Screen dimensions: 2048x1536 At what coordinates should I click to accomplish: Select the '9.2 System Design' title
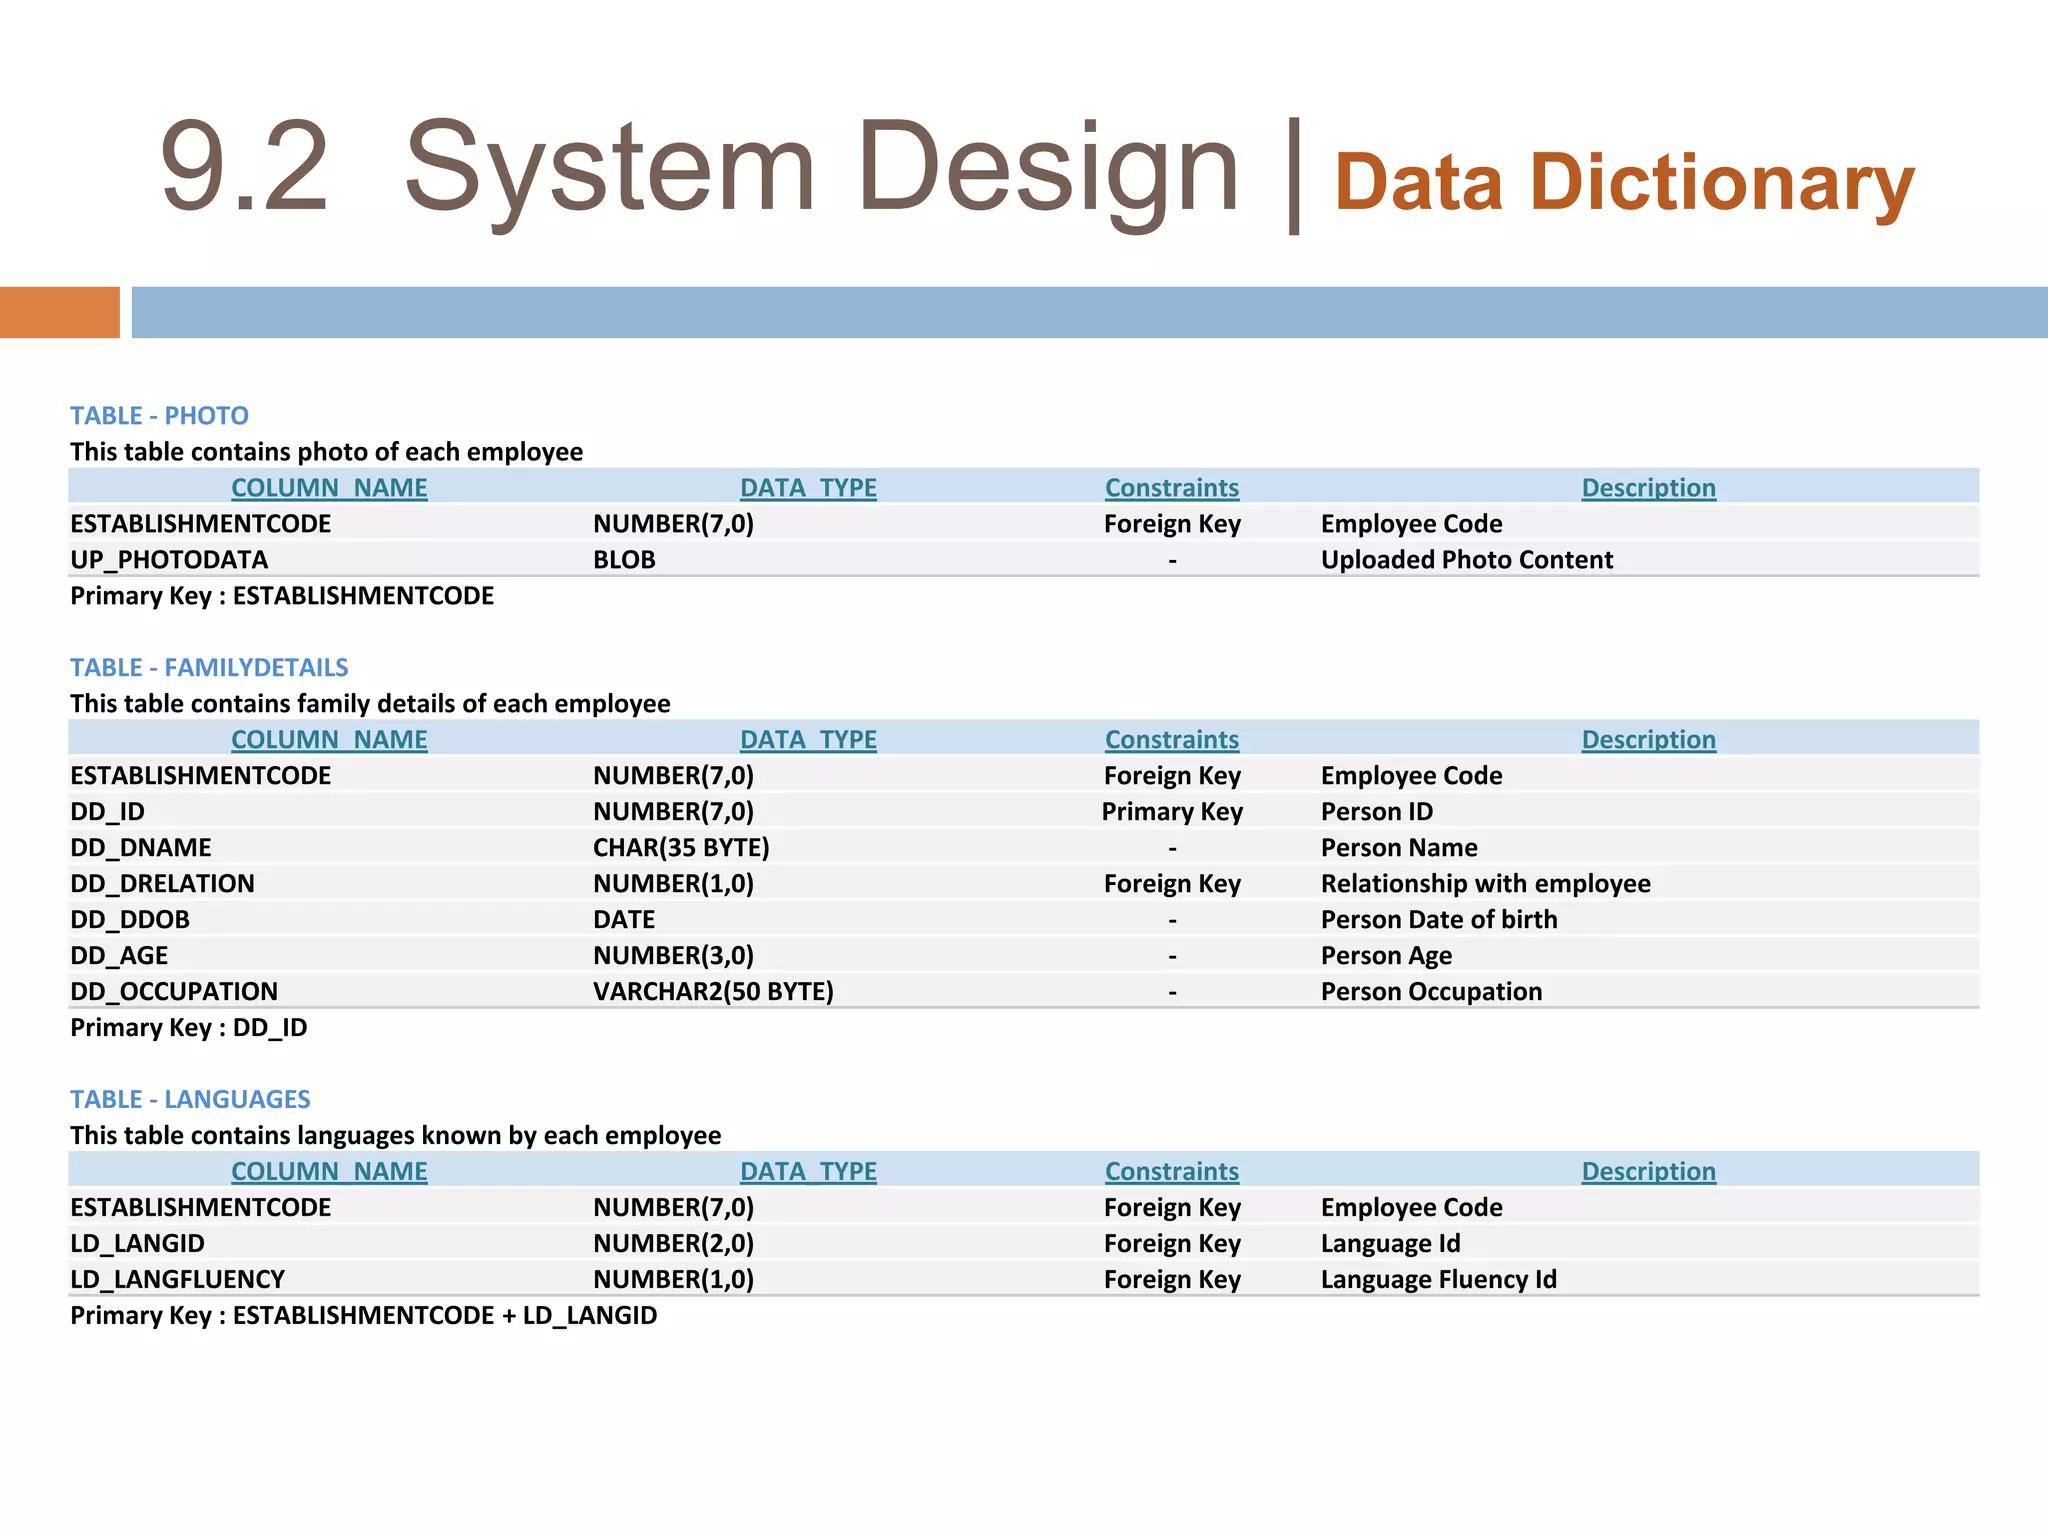[x=700, y=168]
